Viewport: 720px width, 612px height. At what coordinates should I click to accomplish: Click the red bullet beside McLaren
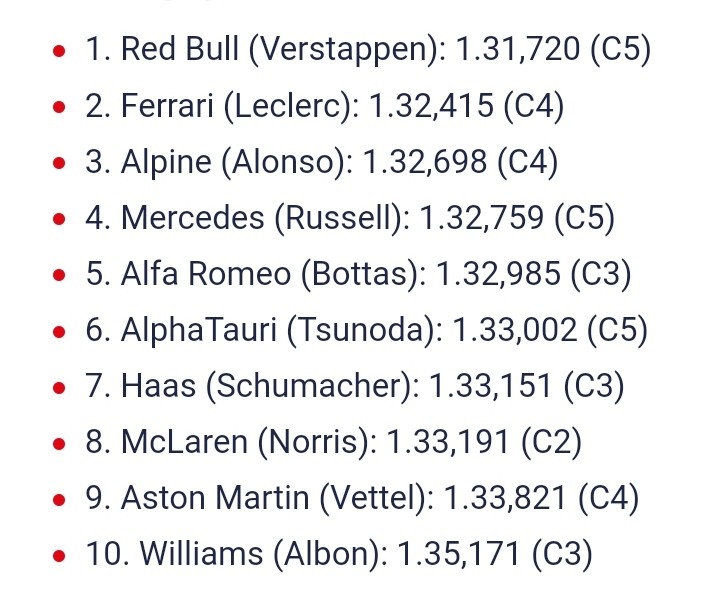(59, 444)
